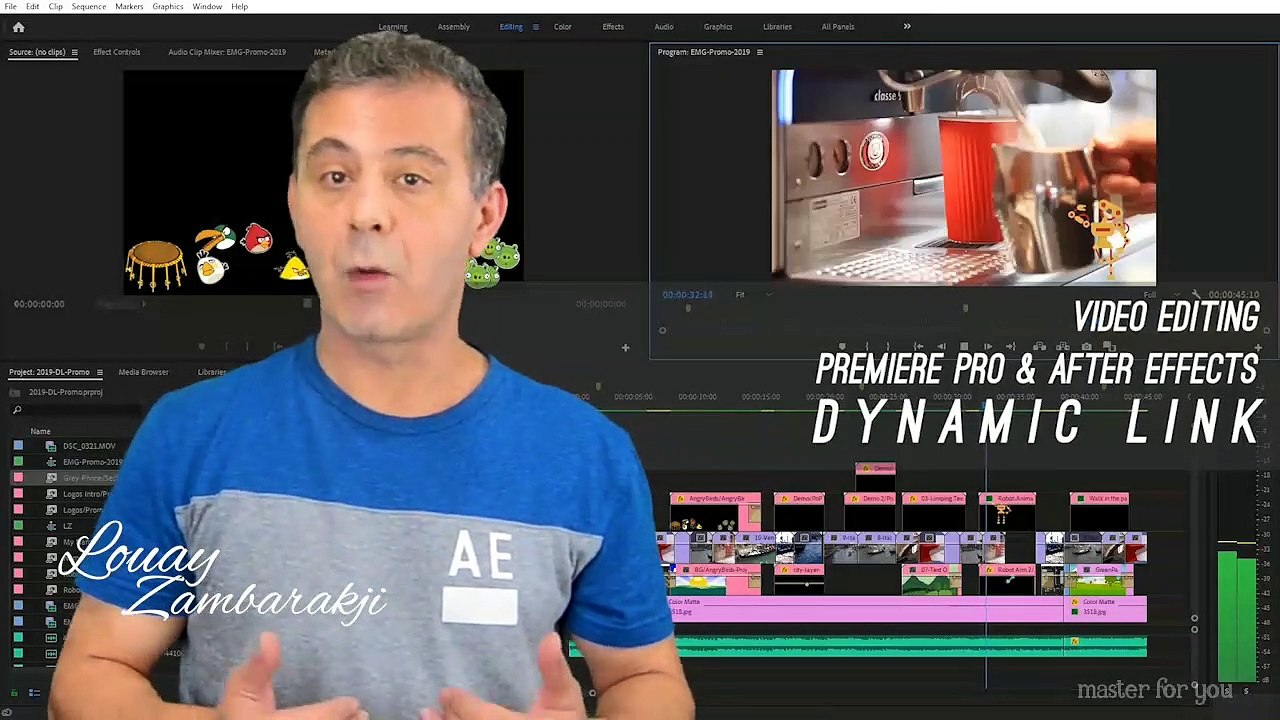Open the Markers menu
Image resolution: width=1280 pixels, height=720 pixels.
coord(129,7)
